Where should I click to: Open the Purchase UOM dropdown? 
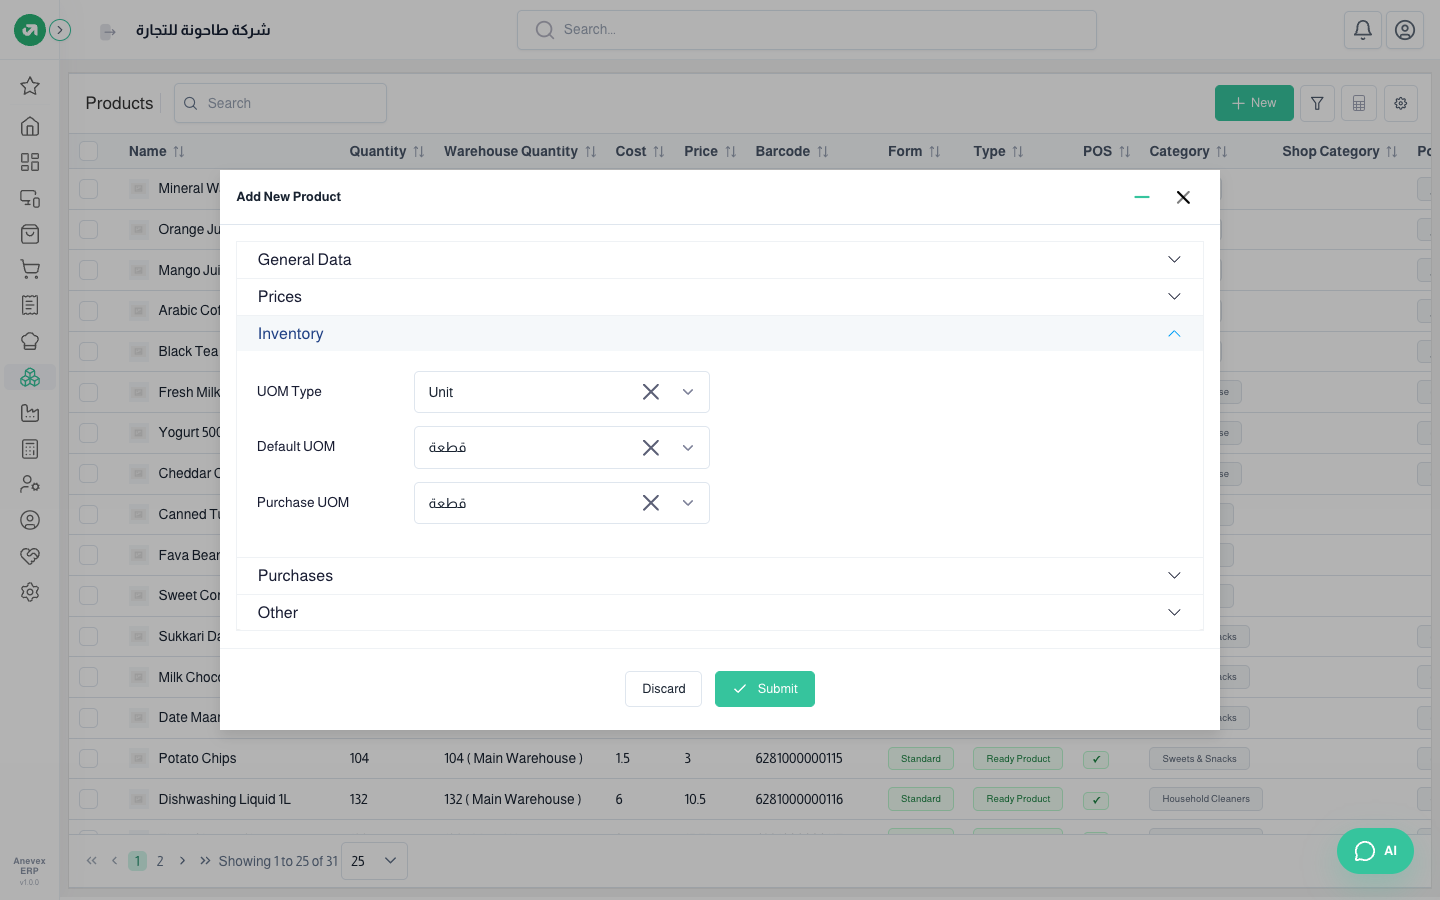tap(688, 503)
